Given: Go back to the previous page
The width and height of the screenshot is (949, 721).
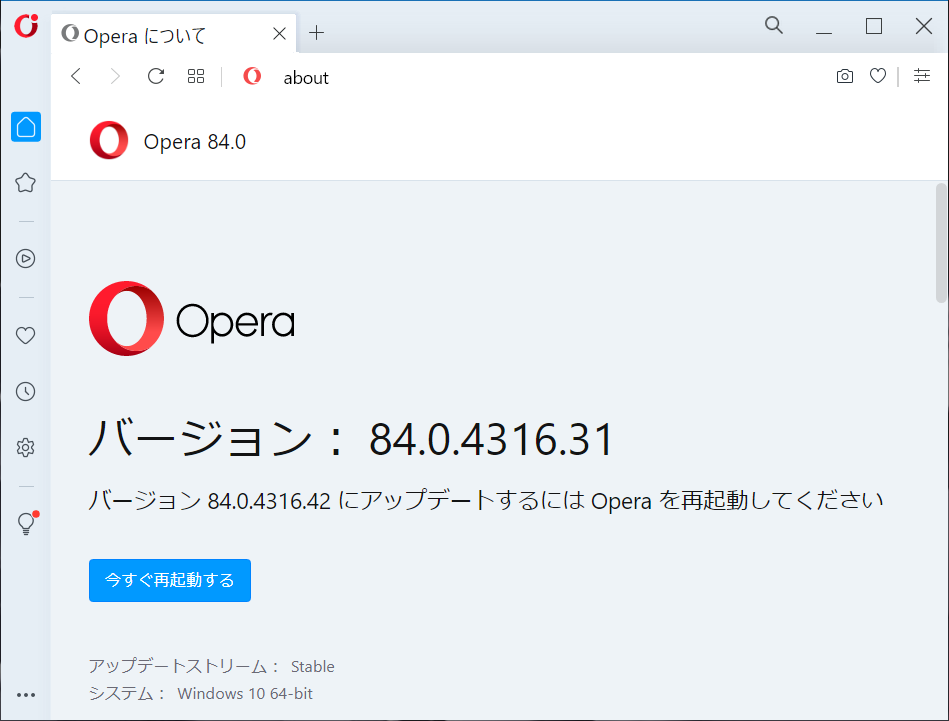Looking at the screenshot, I should click(x=76, y=76).
